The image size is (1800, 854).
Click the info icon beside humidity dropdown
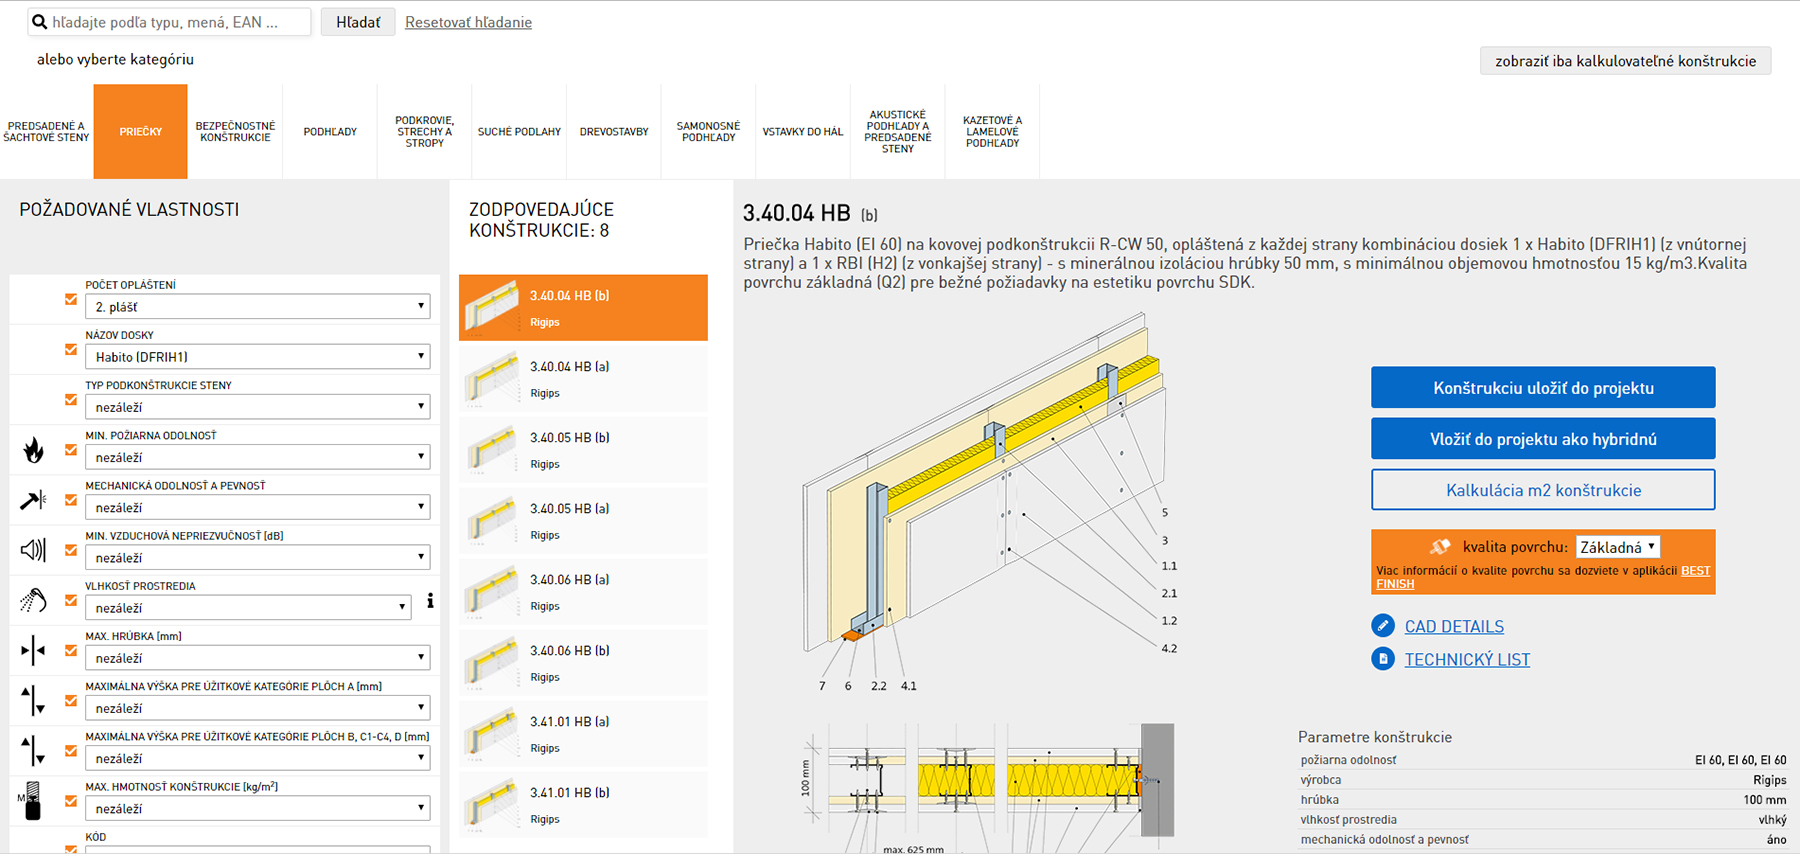[x=430, y=601]
